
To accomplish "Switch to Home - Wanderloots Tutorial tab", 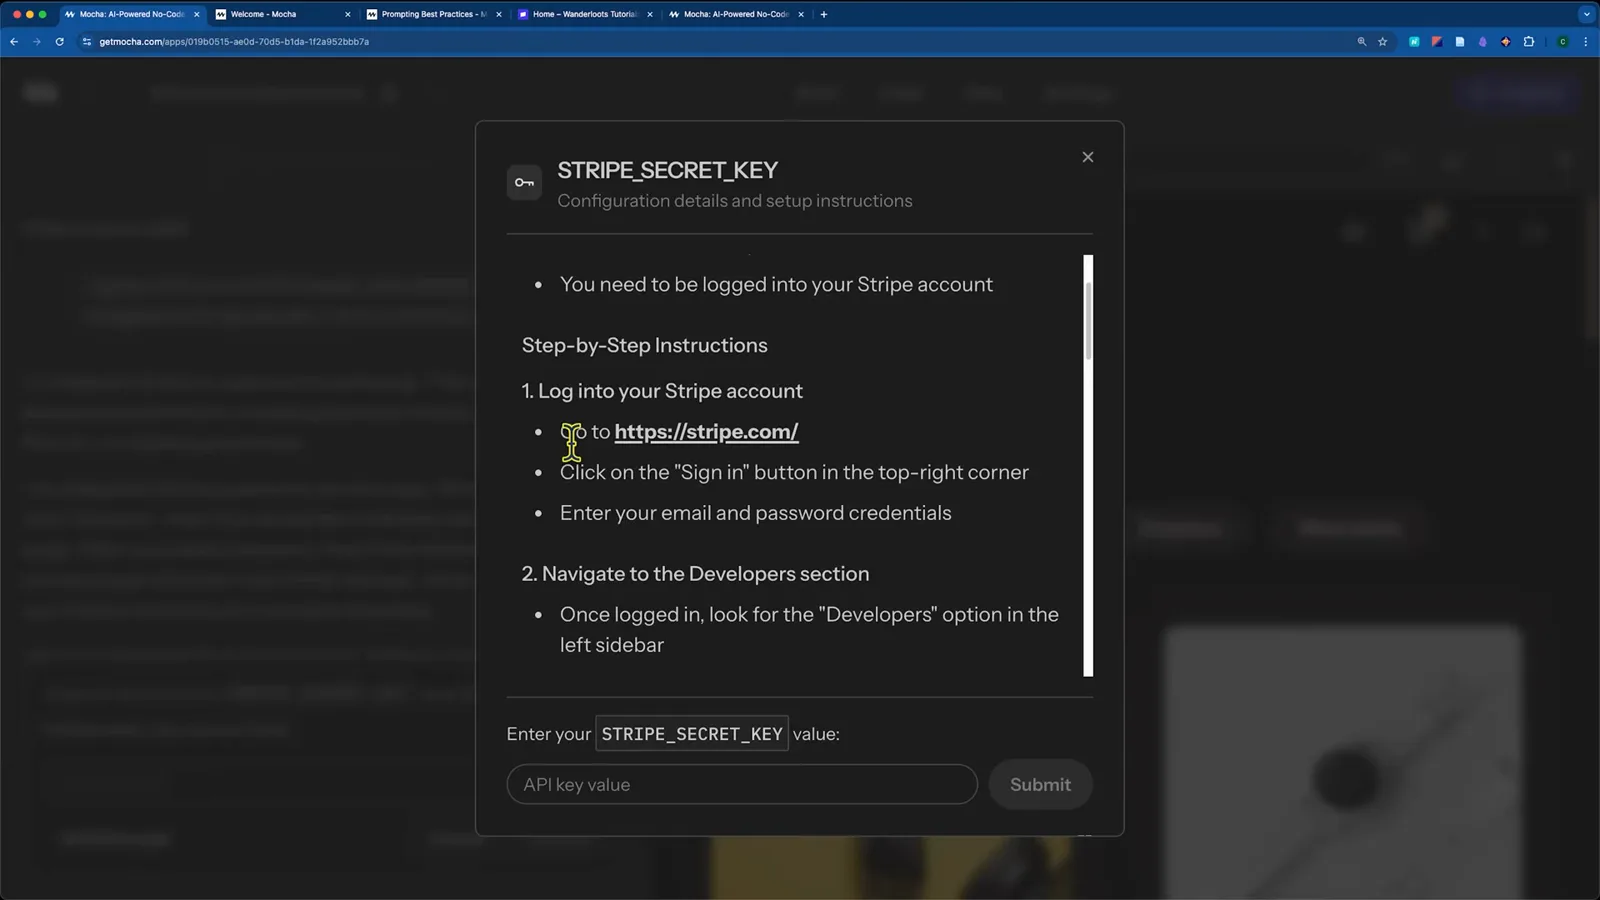I will 585,14.
